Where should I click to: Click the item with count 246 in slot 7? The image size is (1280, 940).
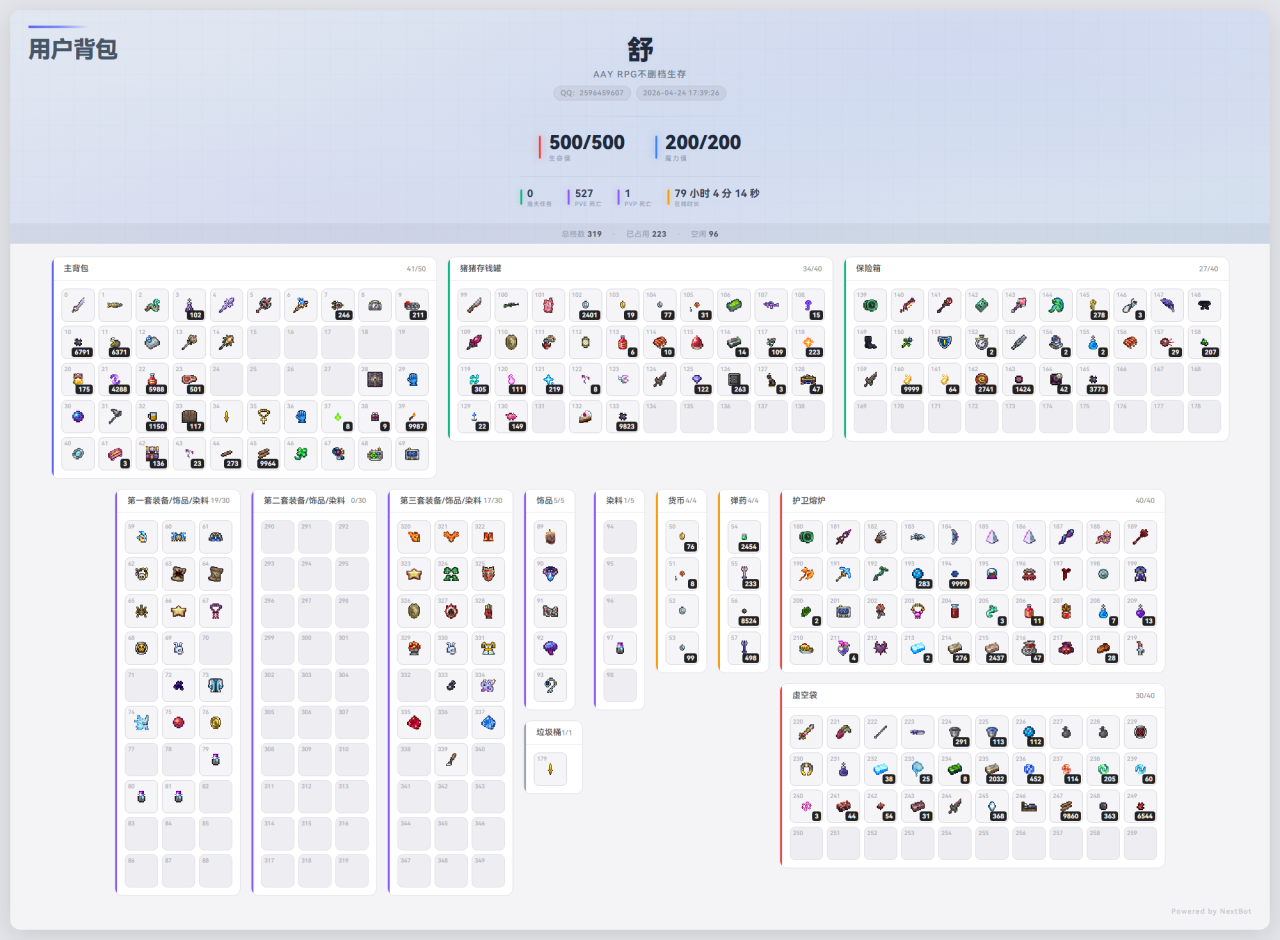click(x=337, y=305)
